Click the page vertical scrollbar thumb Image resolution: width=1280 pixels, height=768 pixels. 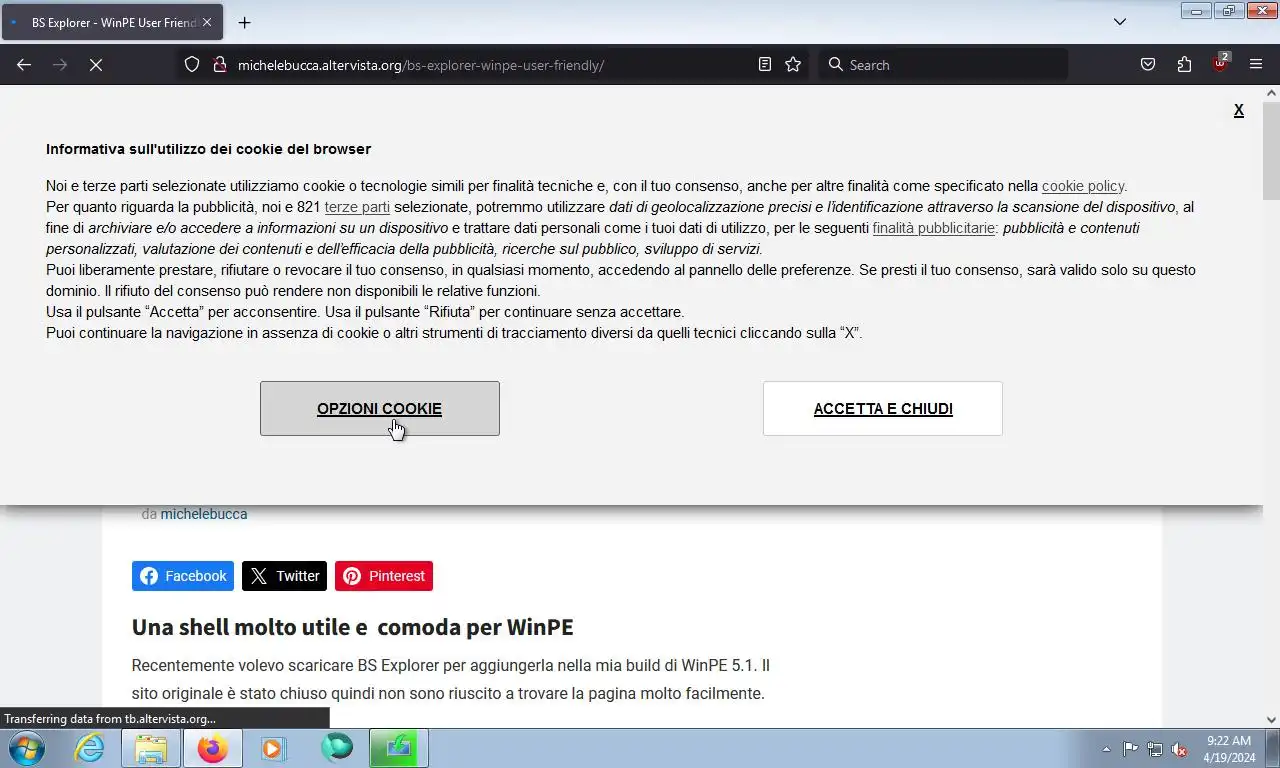pos(1271,150)
